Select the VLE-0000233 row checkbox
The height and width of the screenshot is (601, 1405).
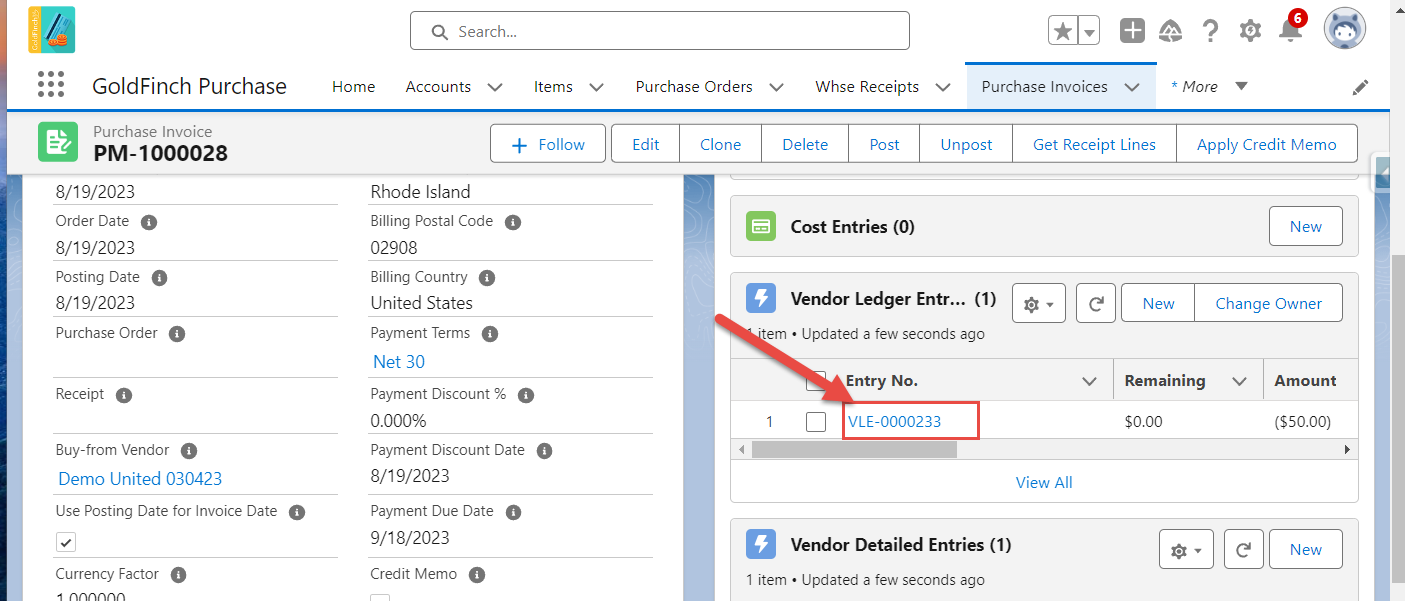coord(816,422)
